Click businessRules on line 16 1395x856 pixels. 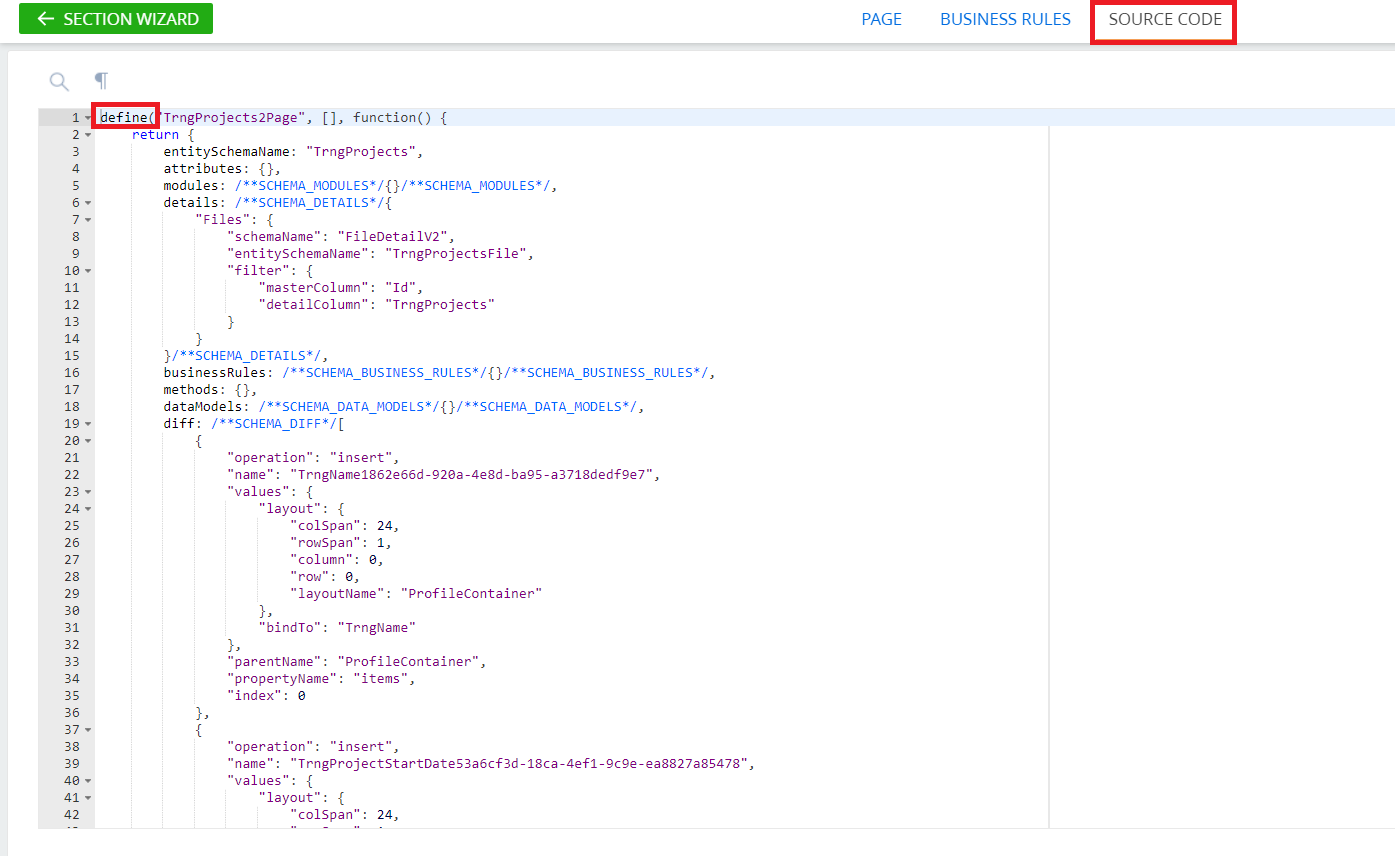(215, 373)
